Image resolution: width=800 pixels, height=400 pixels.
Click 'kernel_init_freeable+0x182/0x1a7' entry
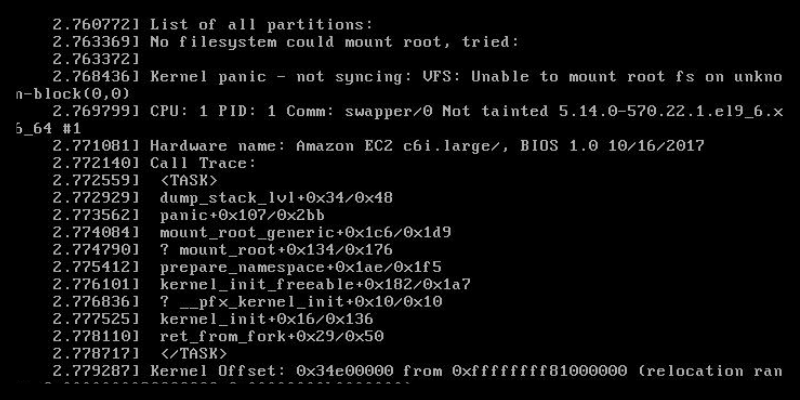tap(315, 284)
